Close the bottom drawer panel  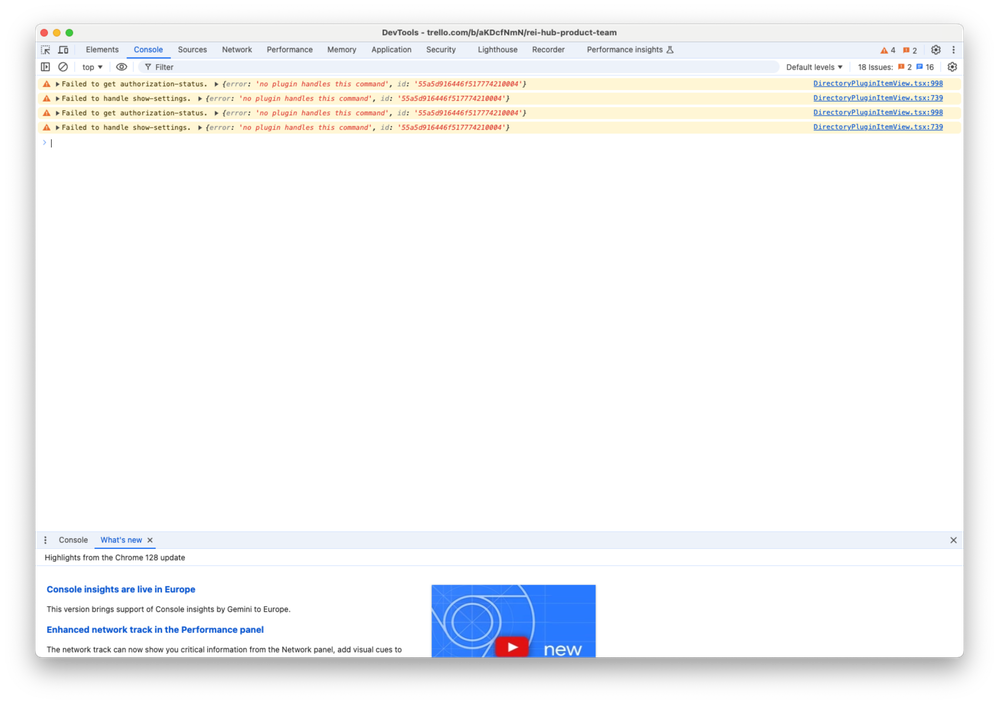[953, 540]
